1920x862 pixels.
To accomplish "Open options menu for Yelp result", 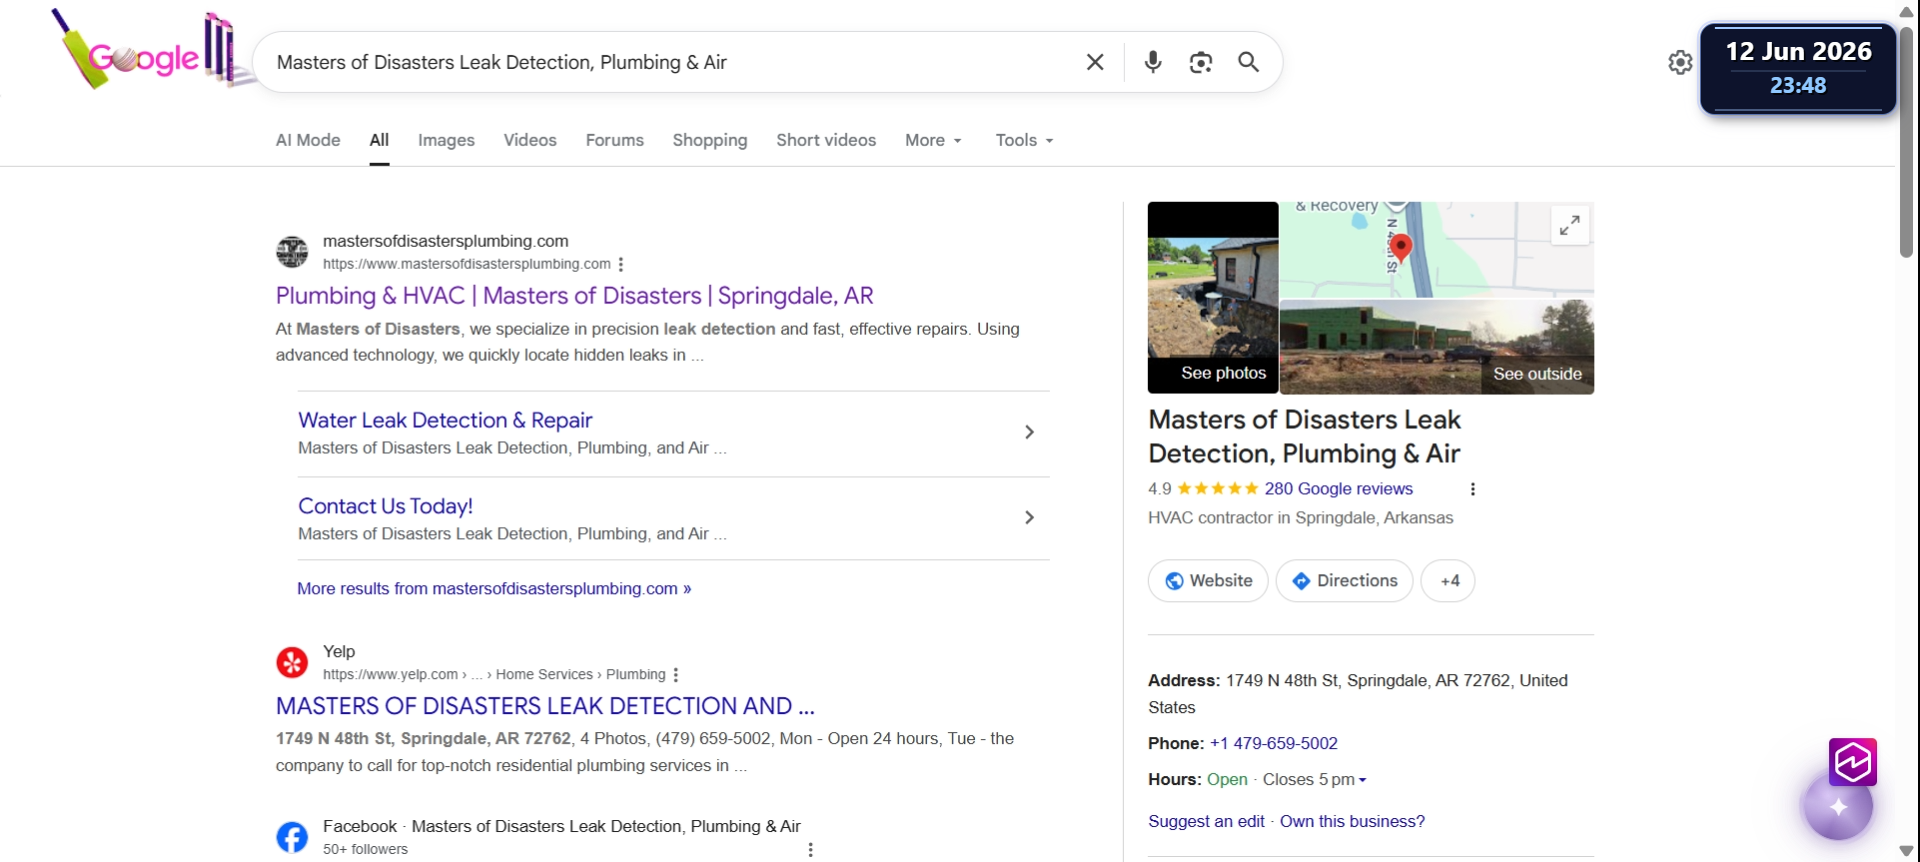I will 676,675.
